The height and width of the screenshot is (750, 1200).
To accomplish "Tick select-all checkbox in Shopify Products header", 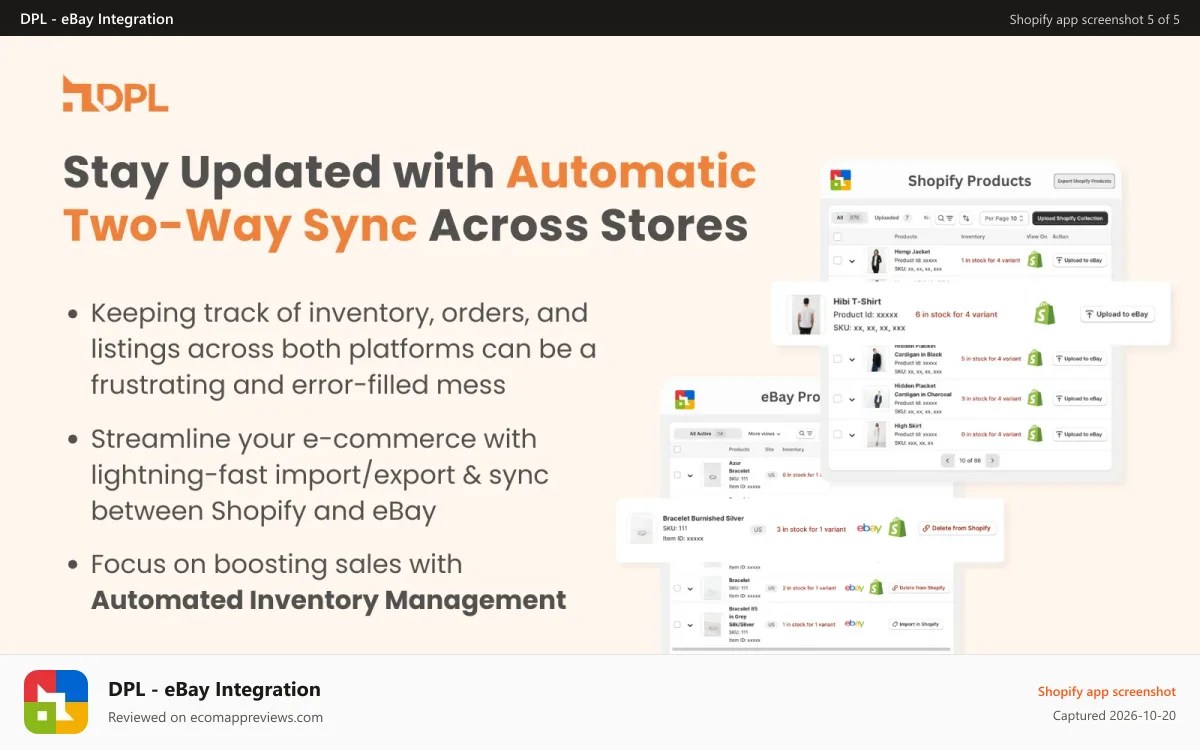I will [837, 237].
